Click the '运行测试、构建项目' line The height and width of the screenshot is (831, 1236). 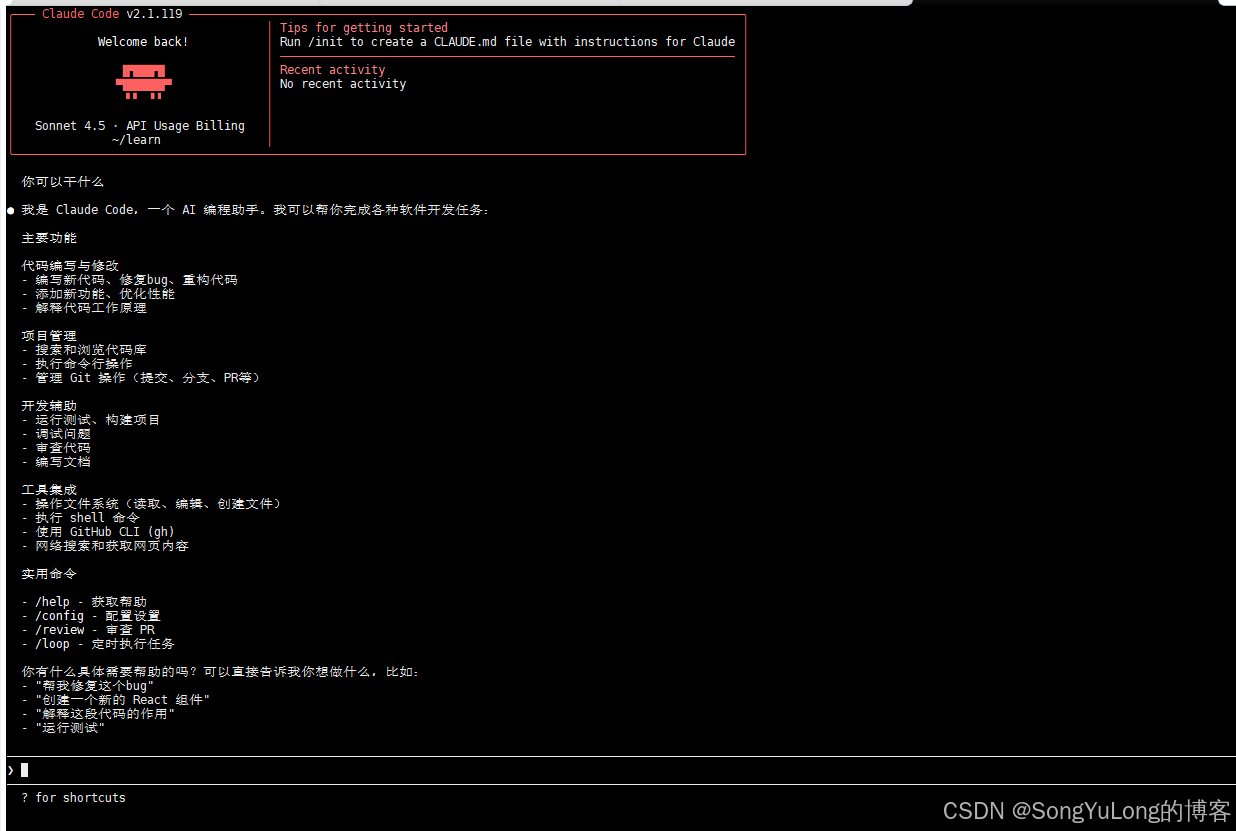coord(91,420)
